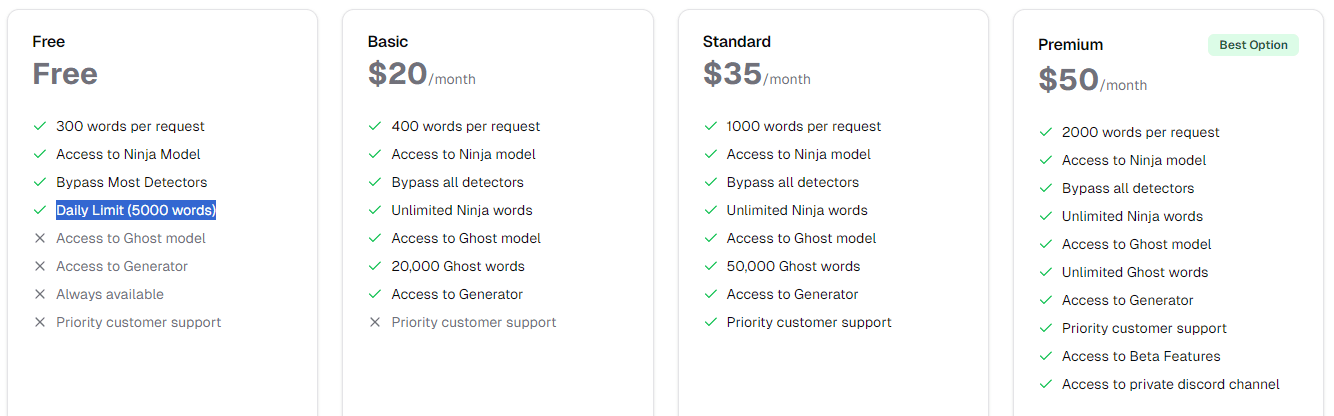This screenshot has width=1334, height=416.
Task: Click the checkmark next to 20,000 Ghost words
Action: (375, 266)
